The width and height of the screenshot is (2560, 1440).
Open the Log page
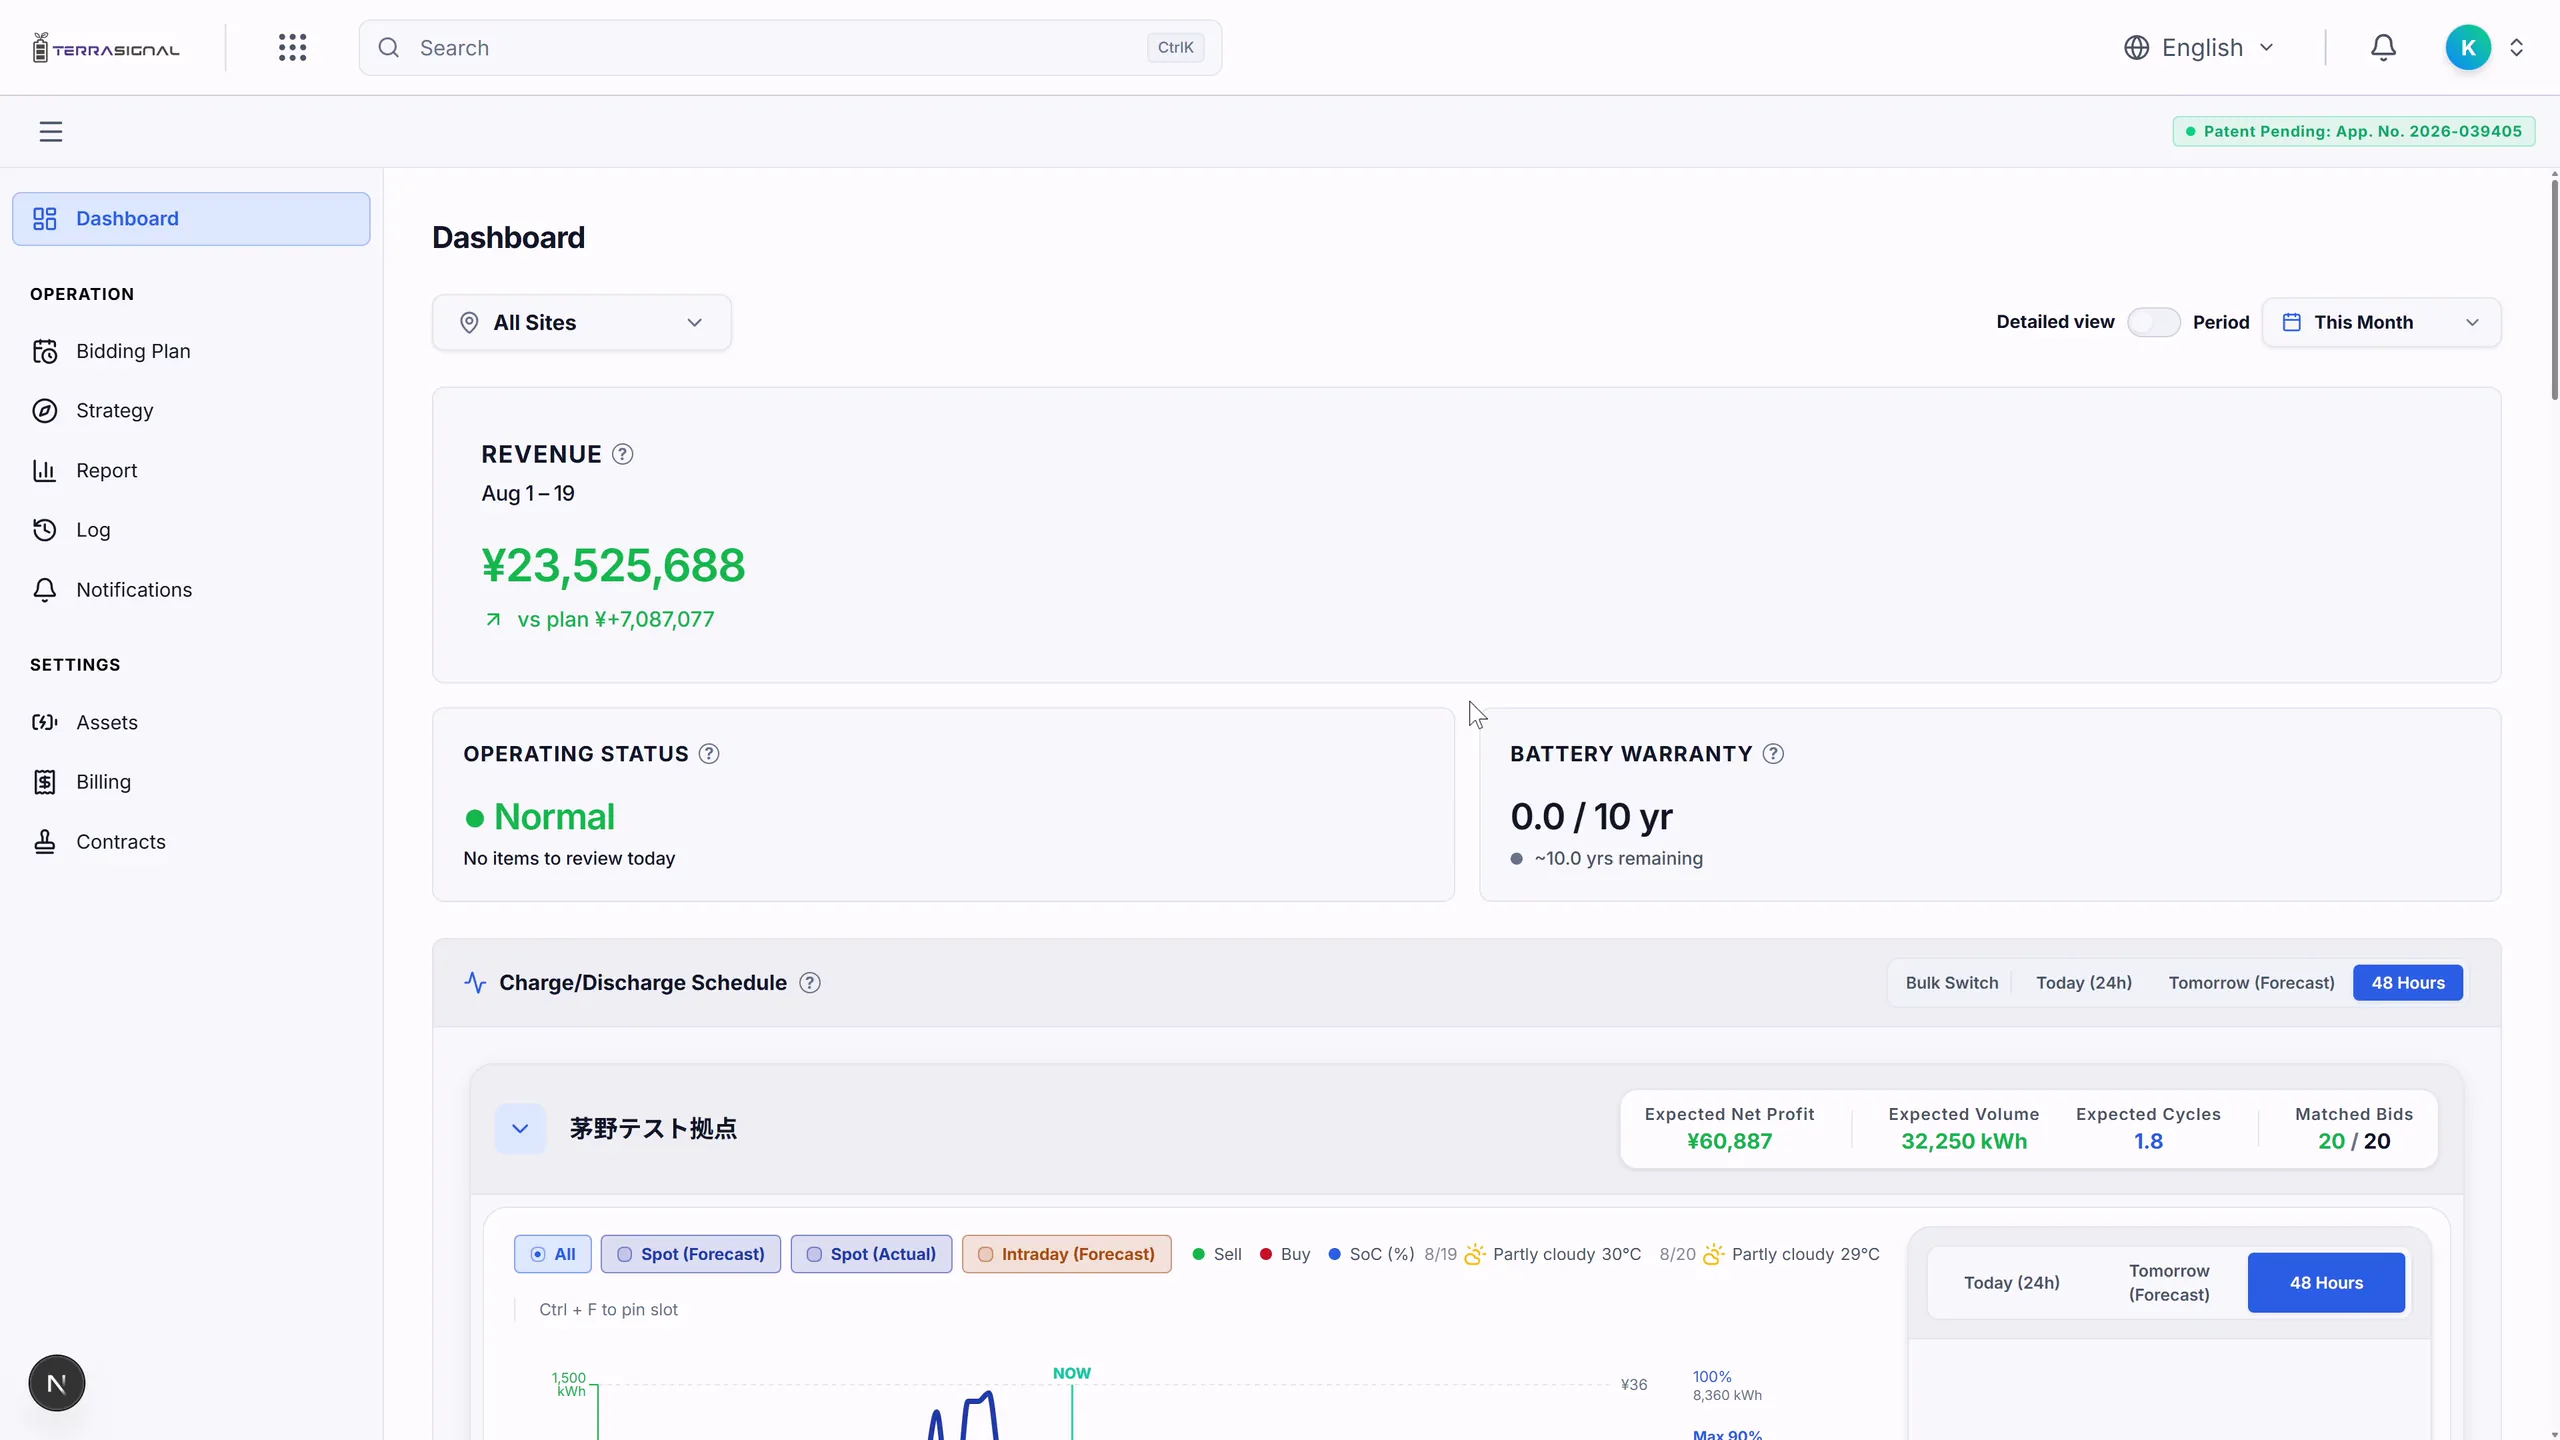click(191, 530)
